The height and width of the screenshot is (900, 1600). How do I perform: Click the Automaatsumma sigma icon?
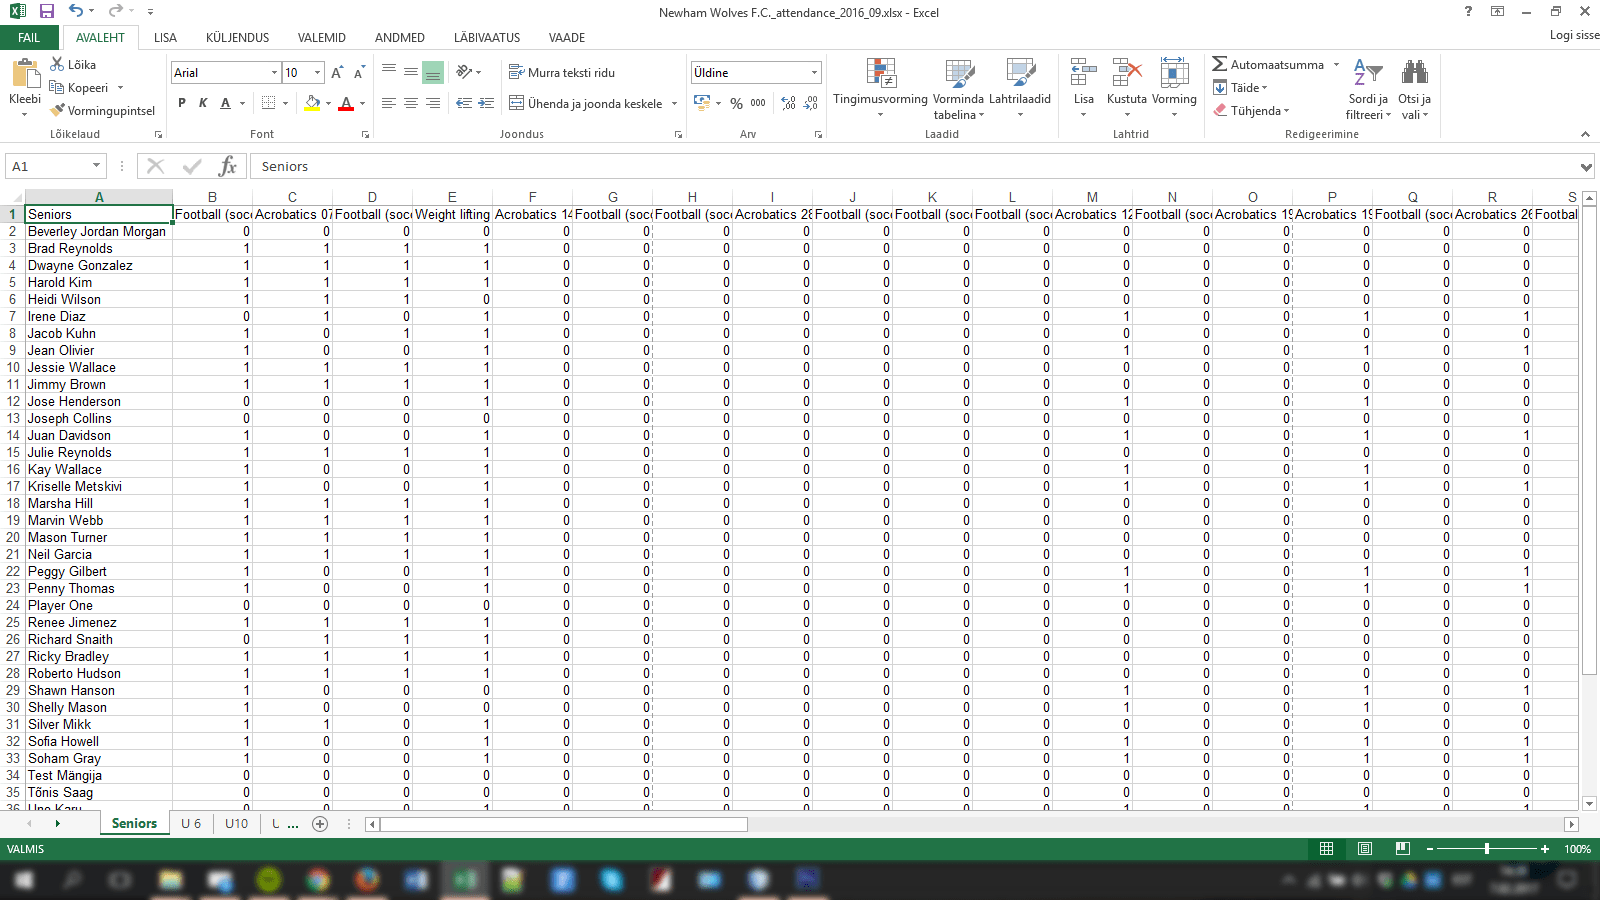point(1219,64)
